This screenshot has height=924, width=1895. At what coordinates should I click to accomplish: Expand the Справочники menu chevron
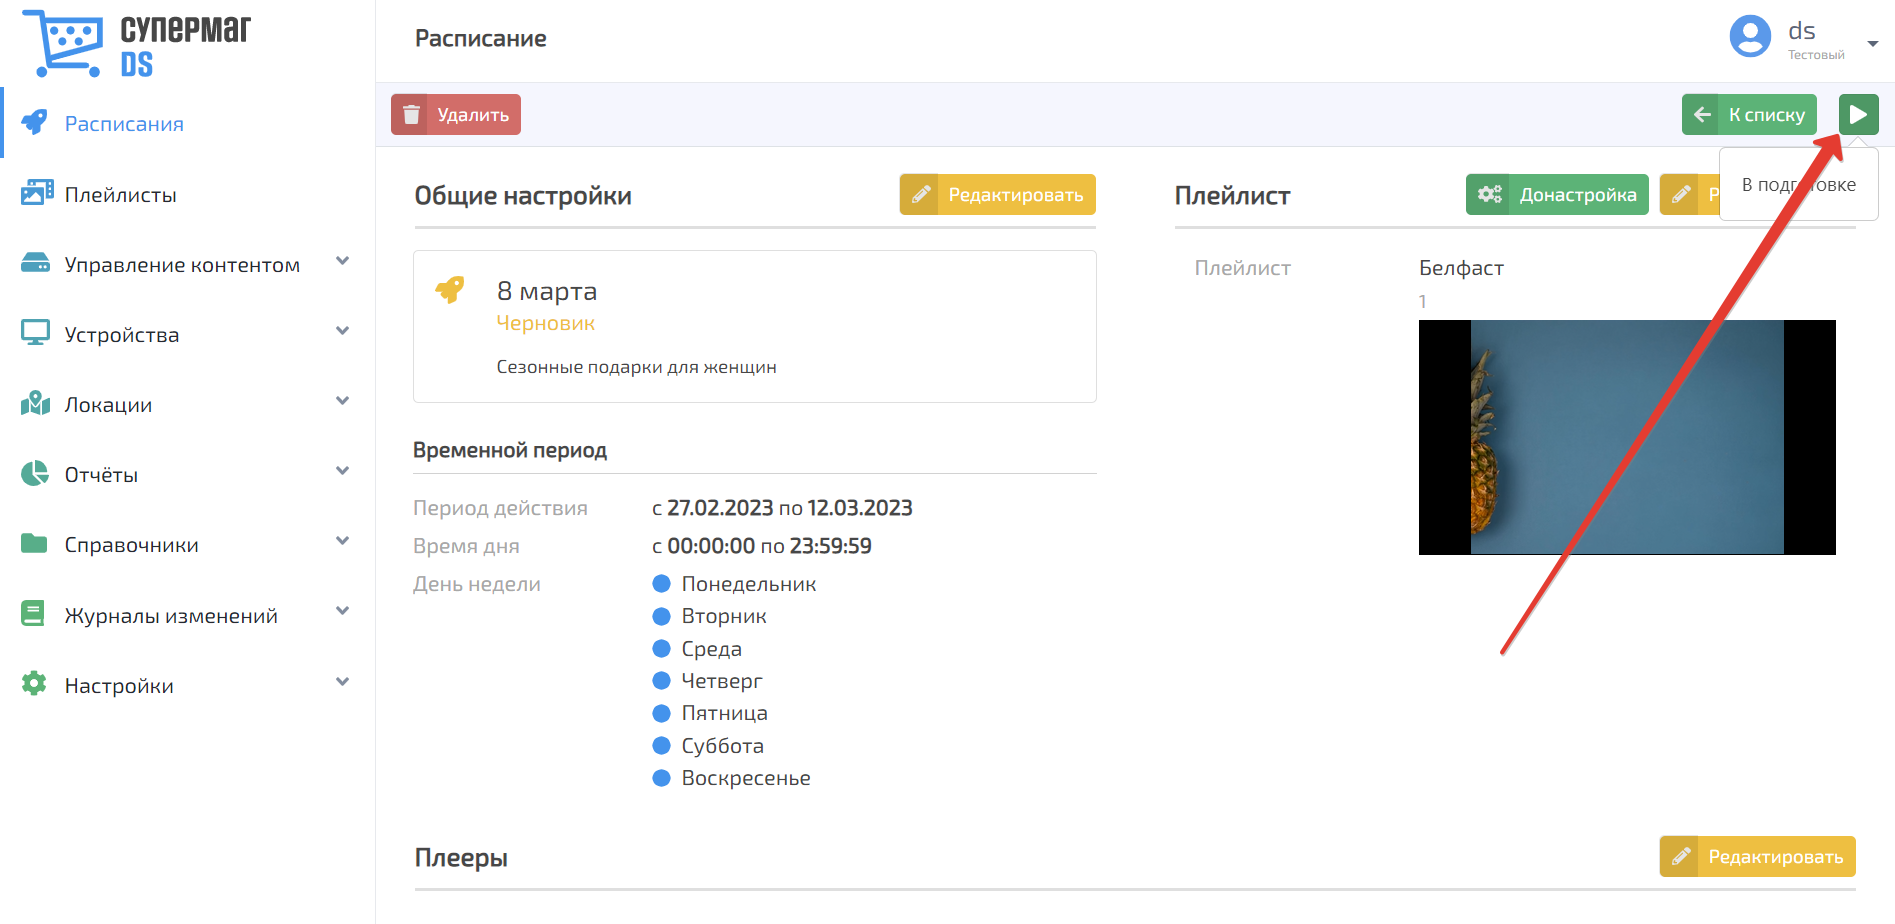(x=342, y=541)
